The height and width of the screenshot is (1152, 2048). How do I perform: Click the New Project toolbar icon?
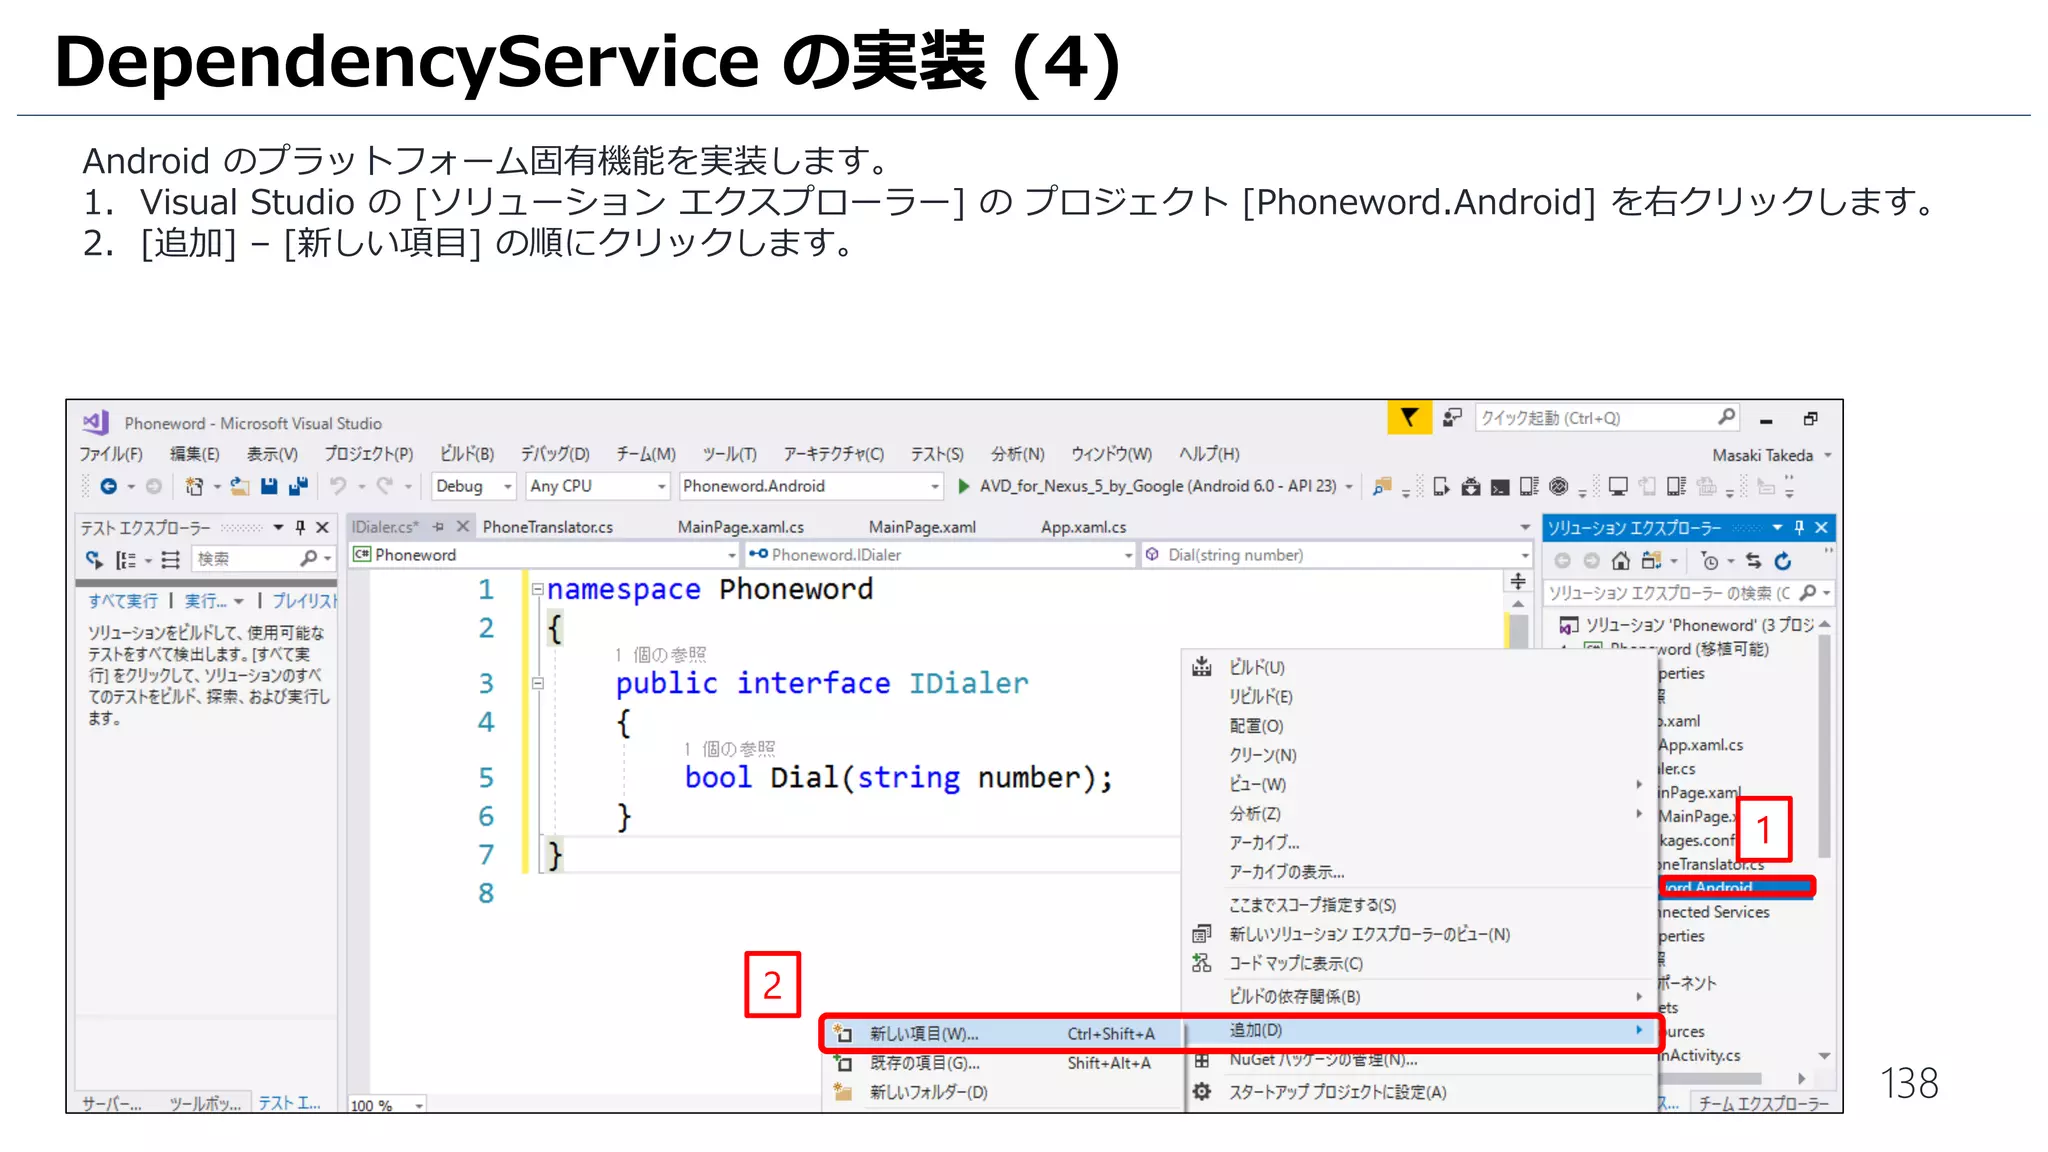point(194,486)
